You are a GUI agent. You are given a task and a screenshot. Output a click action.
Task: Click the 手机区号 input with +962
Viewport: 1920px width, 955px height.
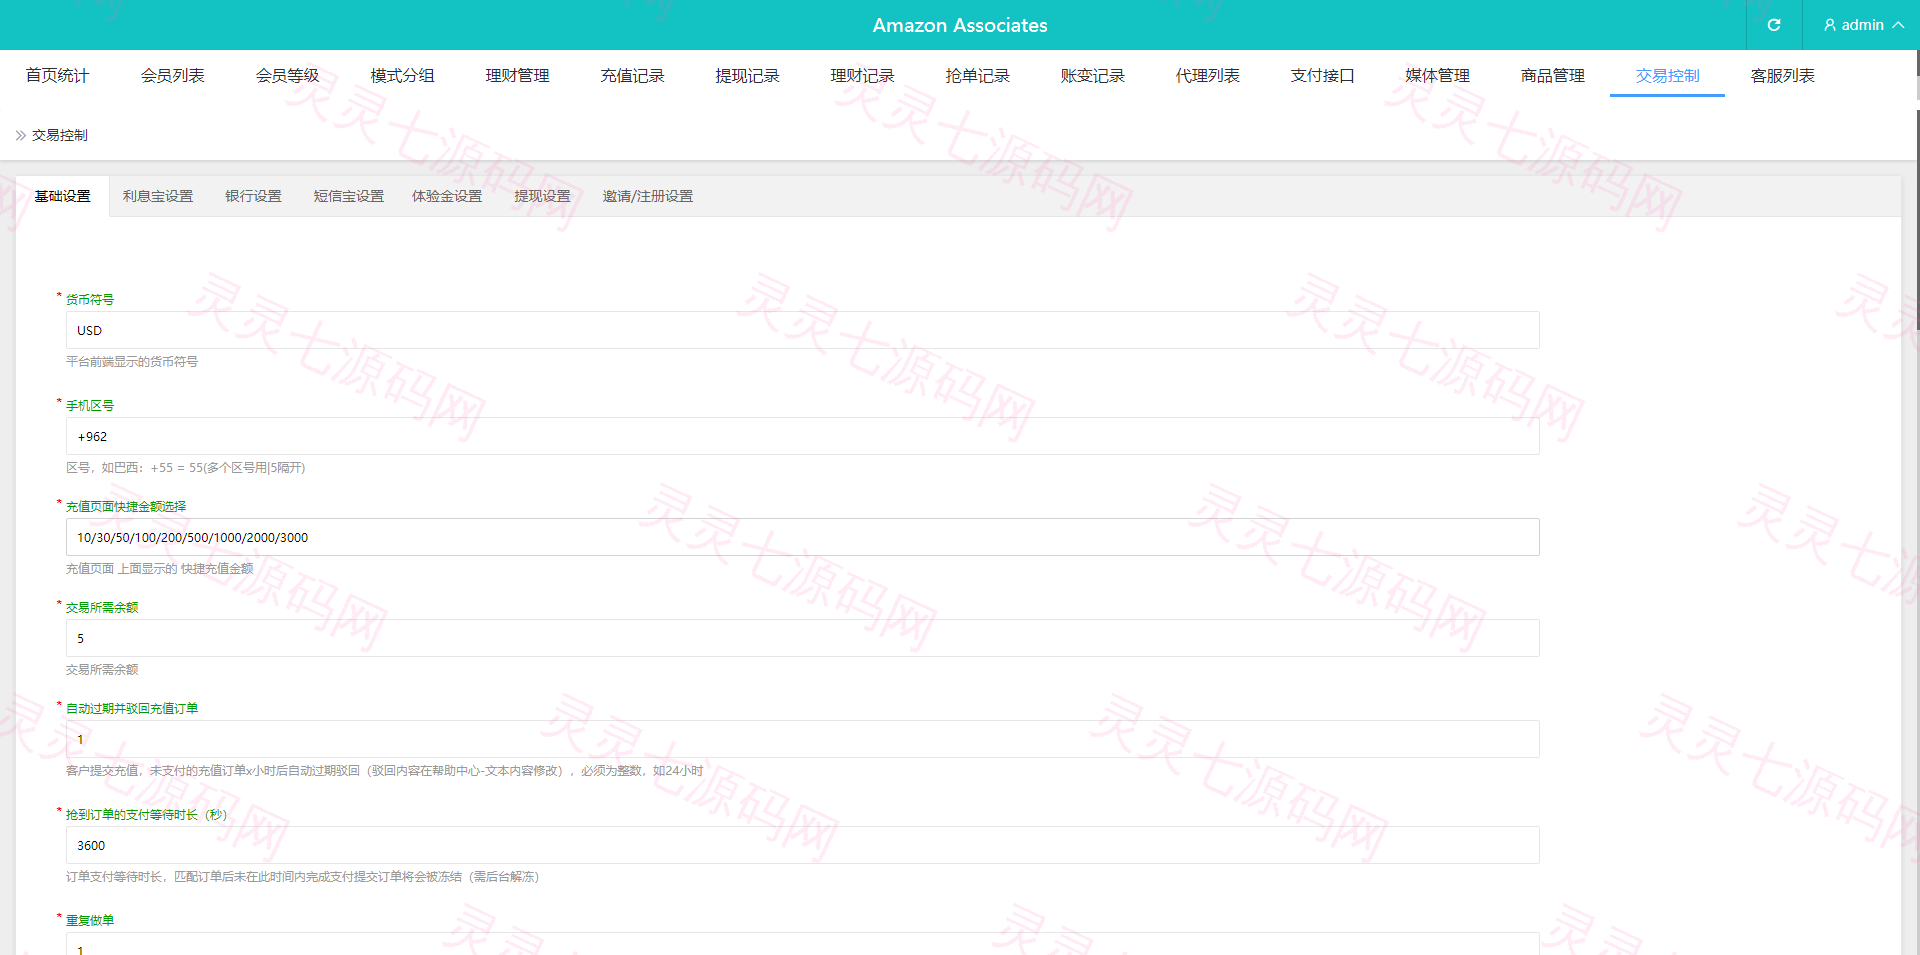point(802,436)
